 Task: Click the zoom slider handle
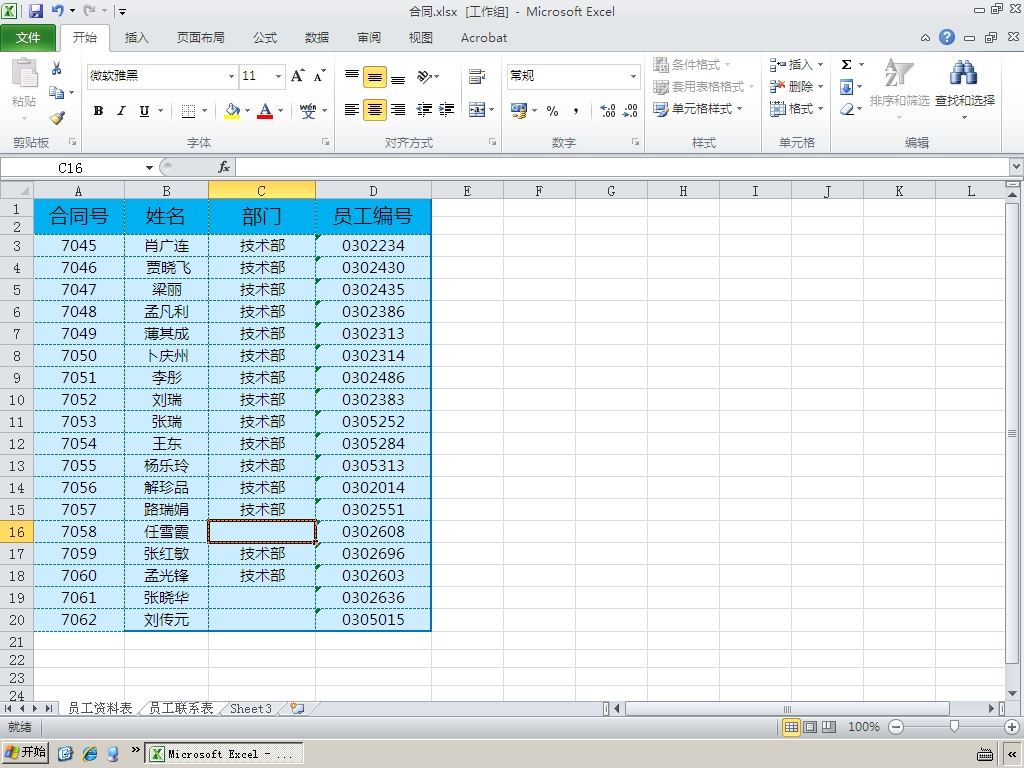point(954,726)
